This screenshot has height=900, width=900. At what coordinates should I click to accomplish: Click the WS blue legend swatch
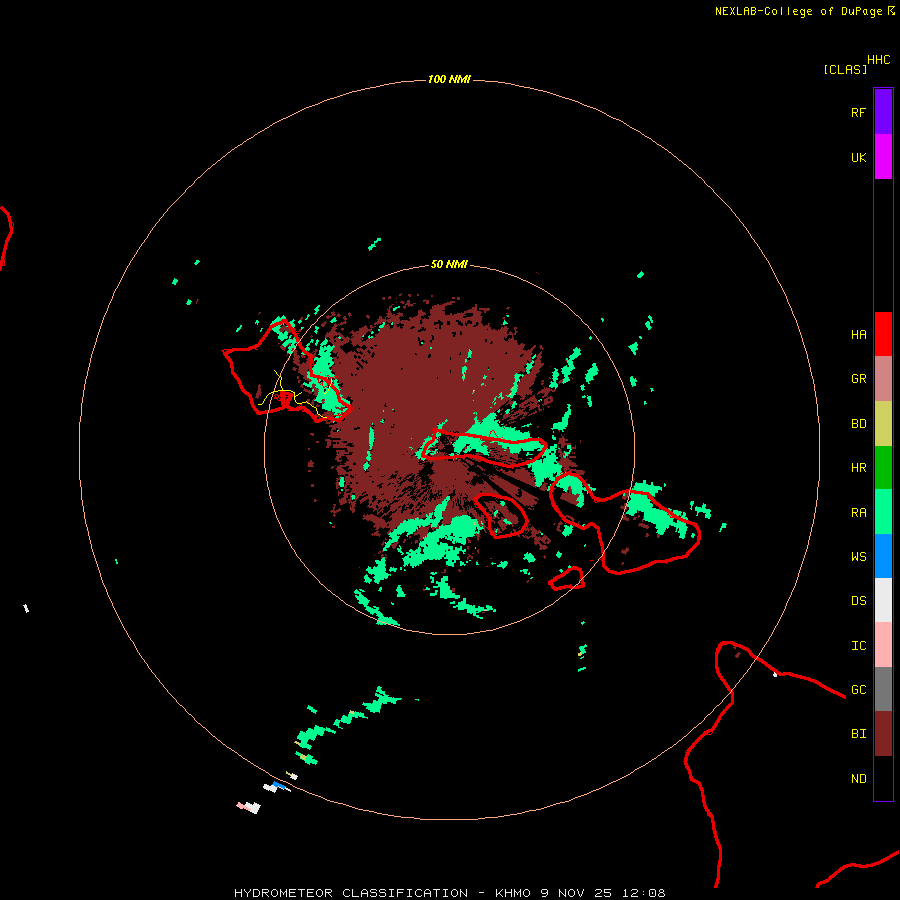883,556
